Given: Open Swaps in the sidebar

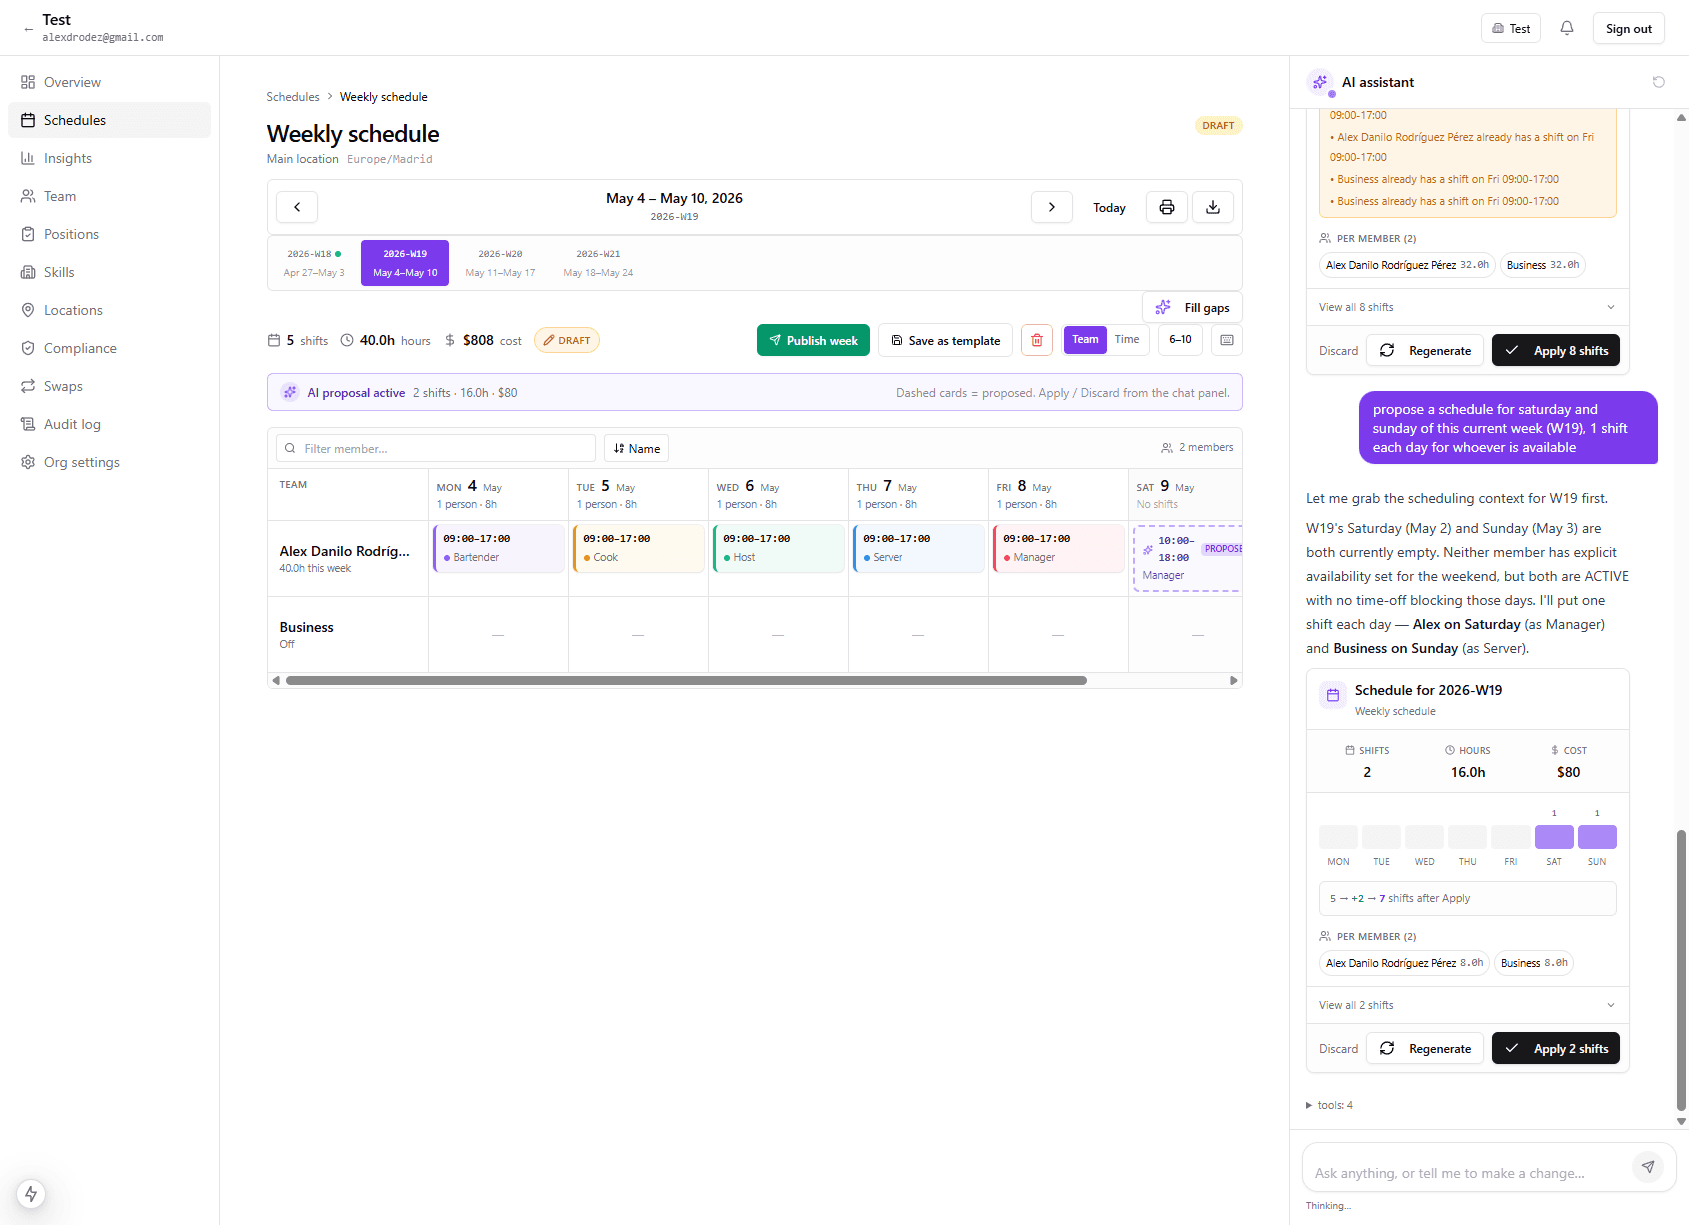Looking at the screenshot, I should coord(109,386).
